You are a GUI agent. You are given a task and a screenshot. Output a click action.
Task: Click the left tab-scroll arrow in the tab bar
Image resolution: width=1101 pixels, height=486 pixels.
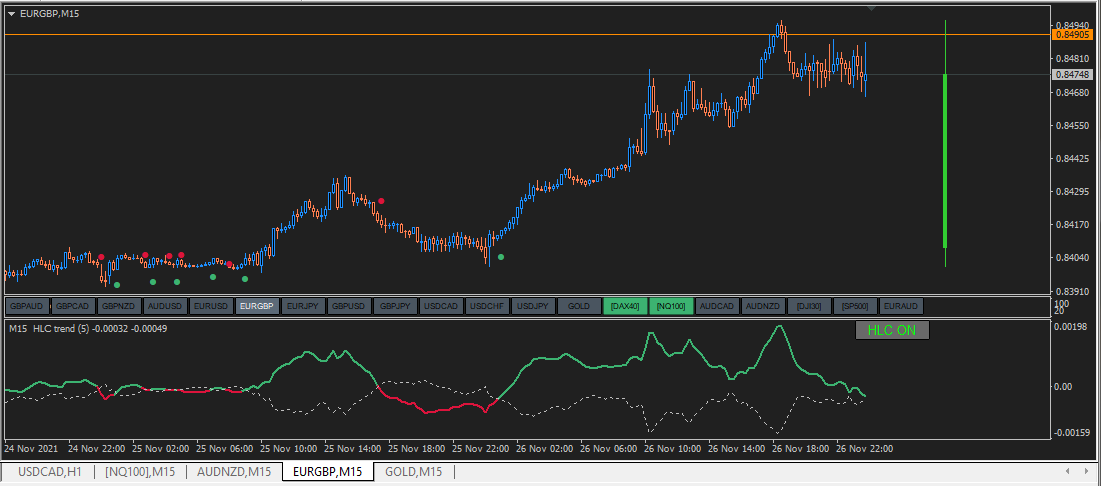pos(1068,471)
